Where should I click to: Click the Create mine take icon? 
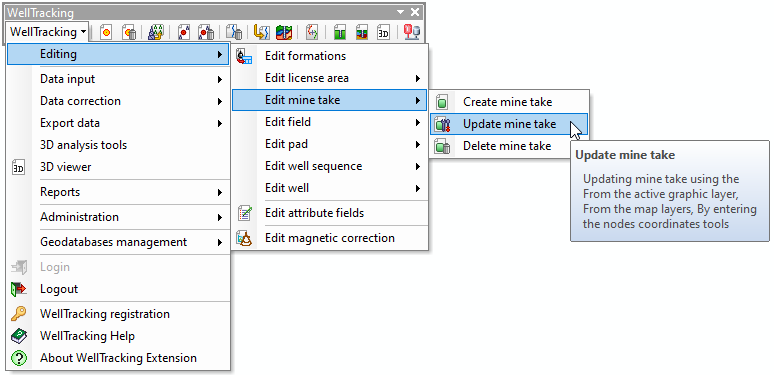pos(442,102)
